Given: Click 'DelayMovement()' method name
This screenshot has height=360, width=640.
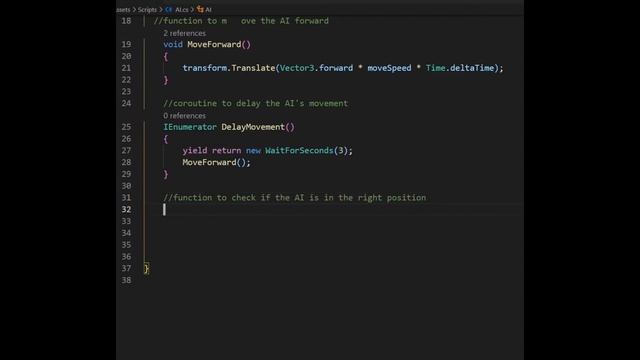Looking at the screenshot, I should (x=258, y=127).
